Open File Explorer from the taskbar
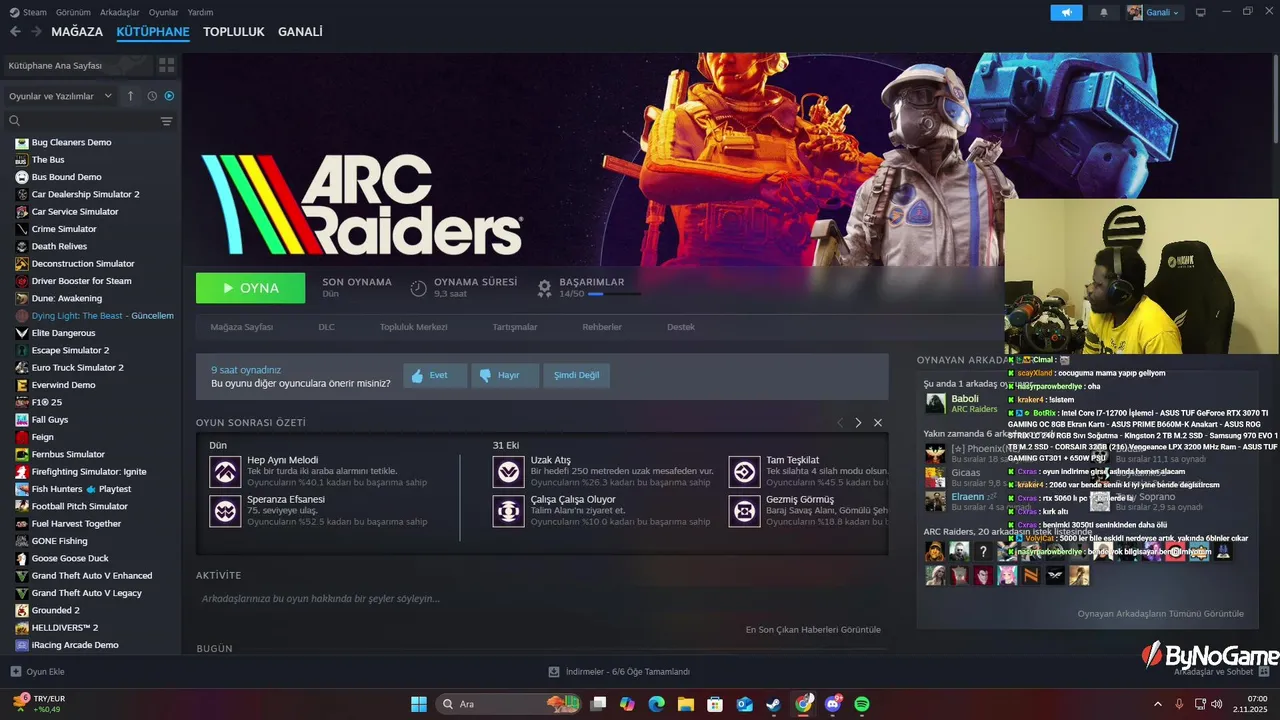This screenshot has height=720, width=1280. tap(686, 704)
